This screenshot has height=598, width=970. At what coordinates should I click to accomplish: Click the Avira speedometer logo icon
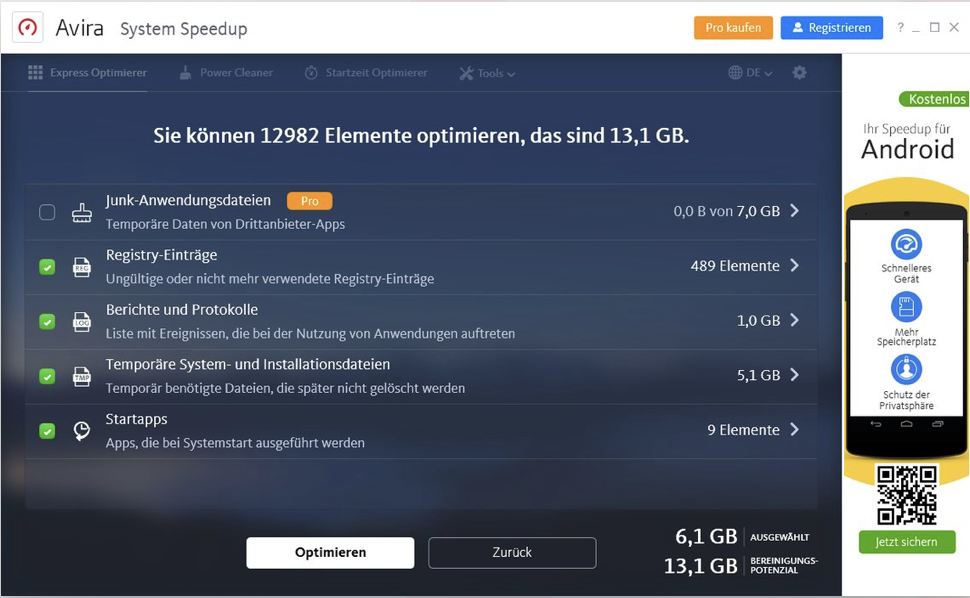pos(28,28)
